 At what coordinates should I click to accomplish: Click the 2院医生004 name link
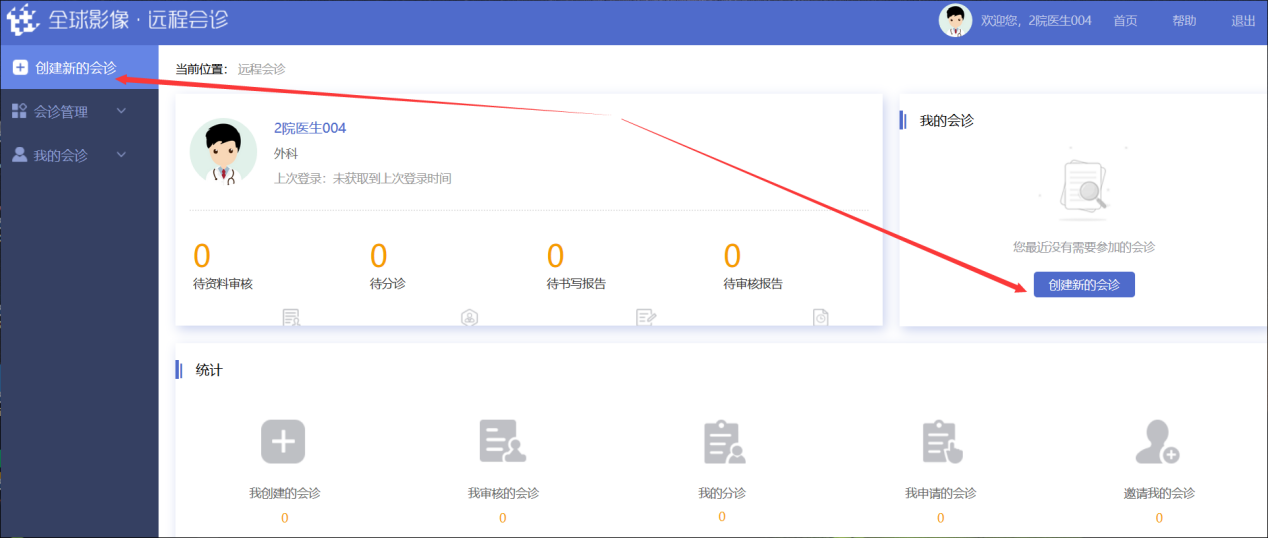point(310,128)
